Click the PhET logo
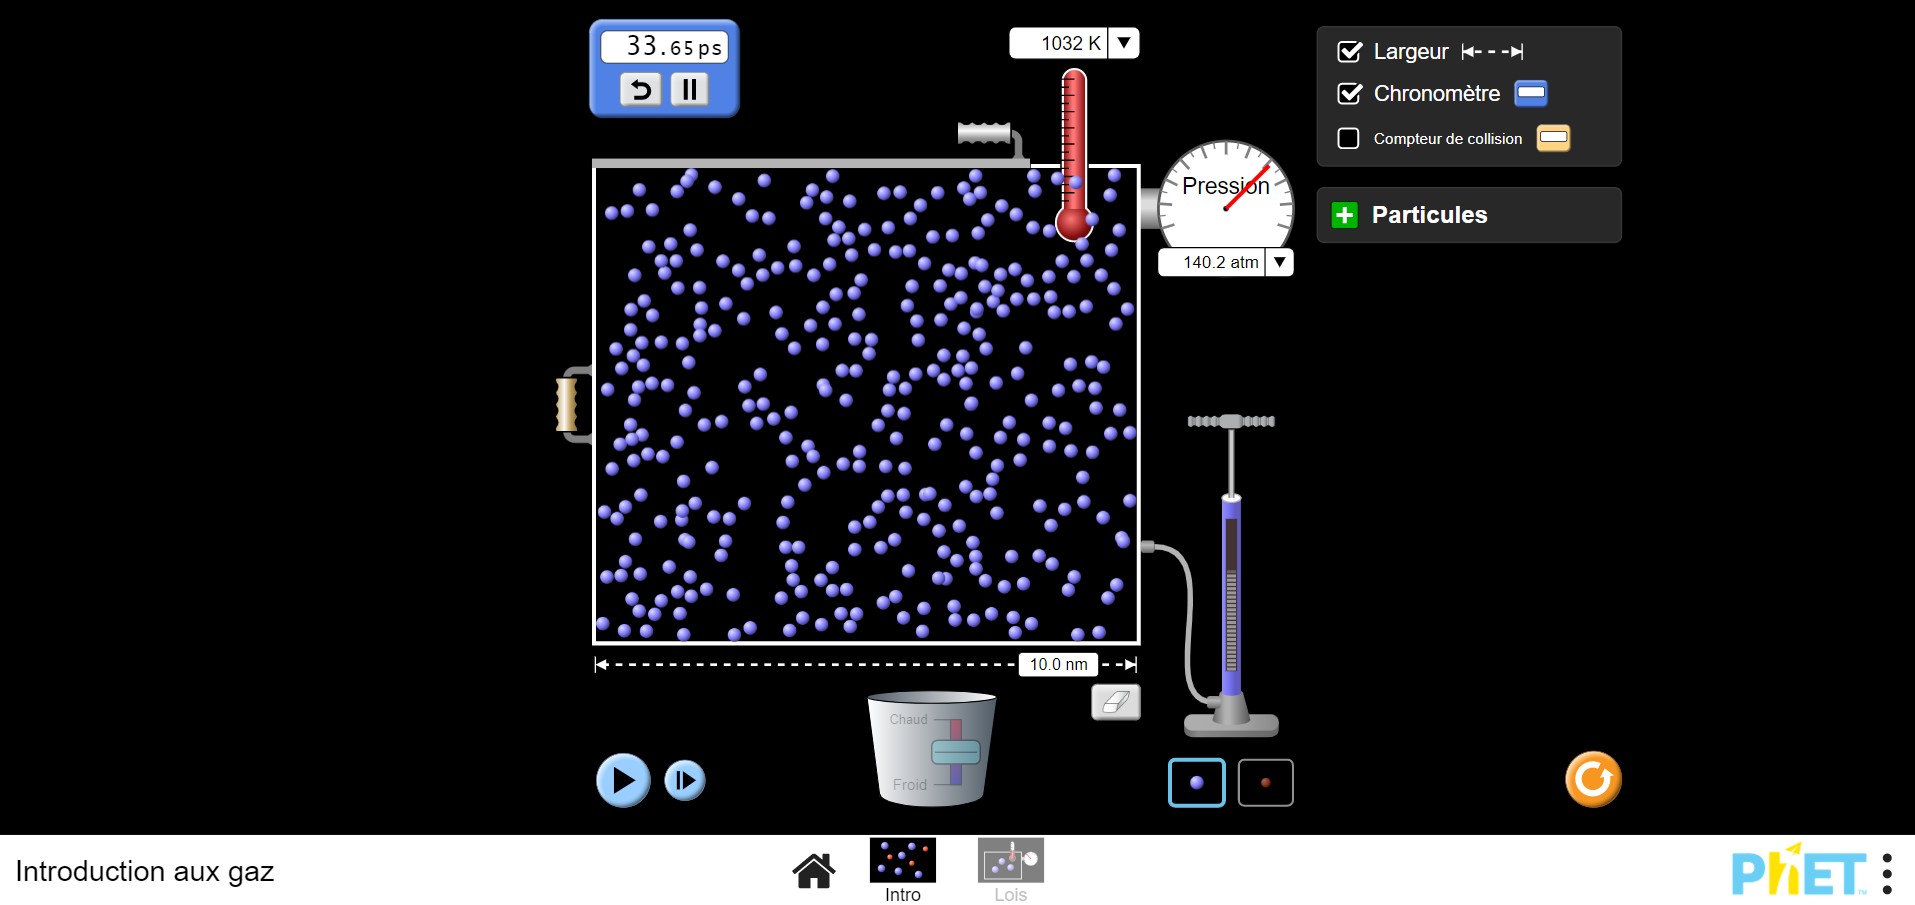The image size is (1915, 905). [1799, 872]
